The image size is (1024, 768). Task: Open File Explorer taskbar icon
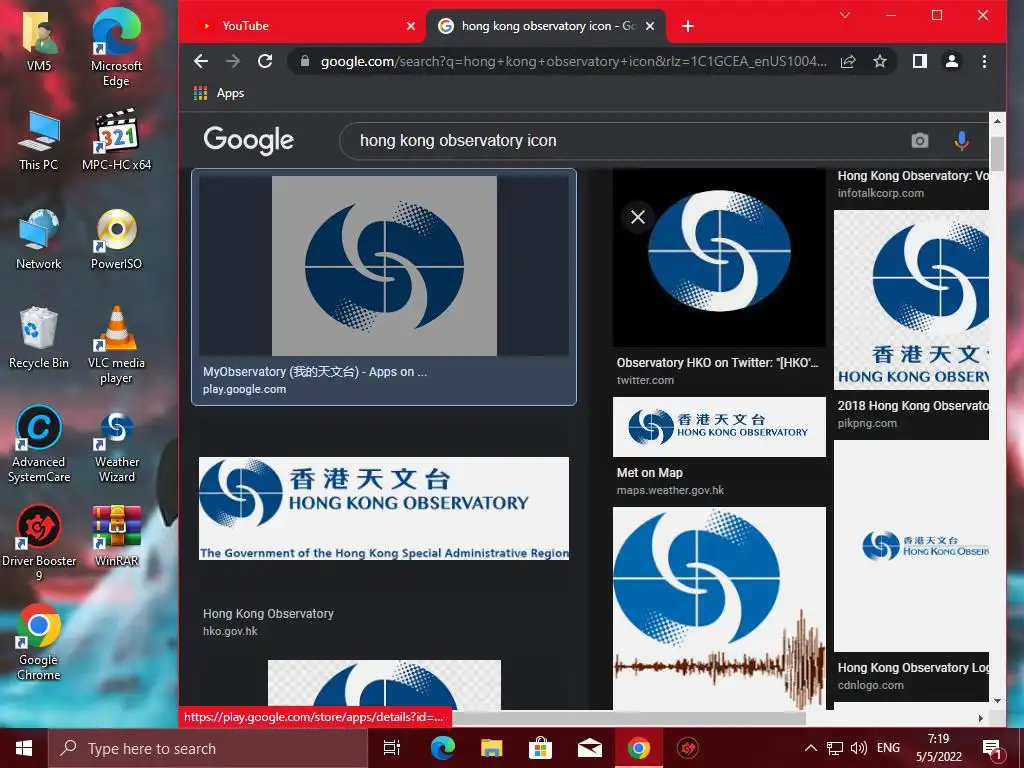coord(491,748)
